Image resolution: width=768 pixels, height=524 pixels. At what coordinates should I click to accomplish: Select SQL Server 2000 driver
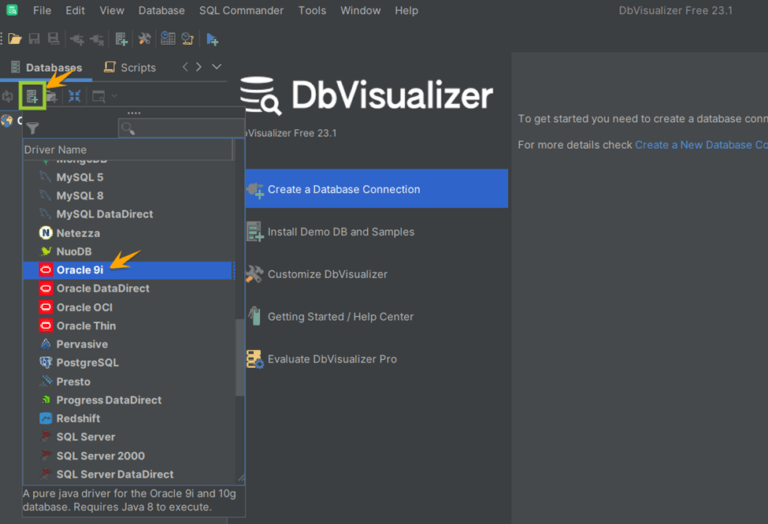100,456
